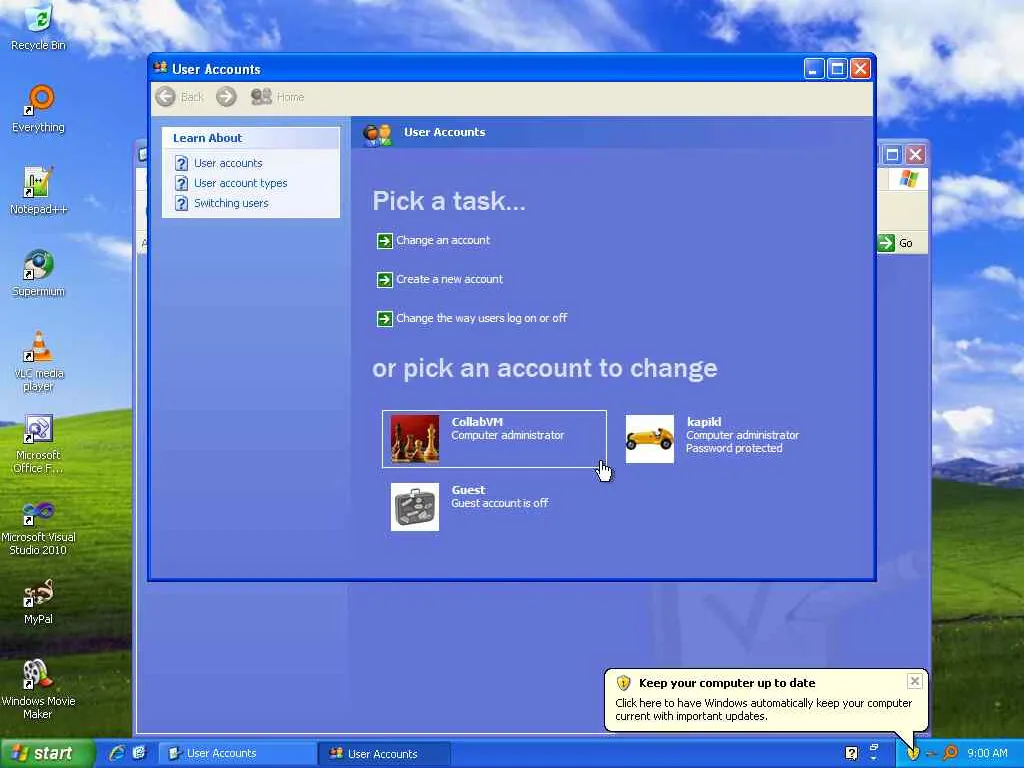1024x768 pixels.
Task: Click the green arrow beside 'Change an account'
Action: 385,241
